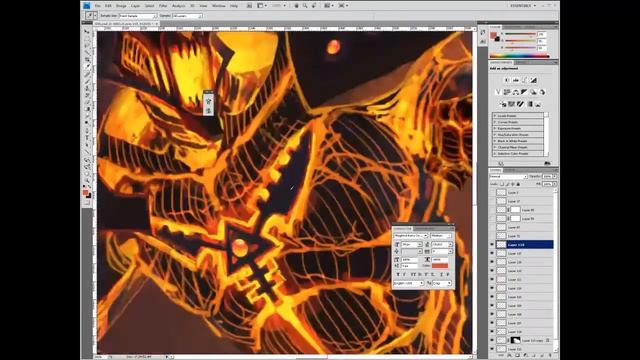Add a Channel Mixer adjustment
The height and width of the screenshot is (360, 640).
point(542,92)
